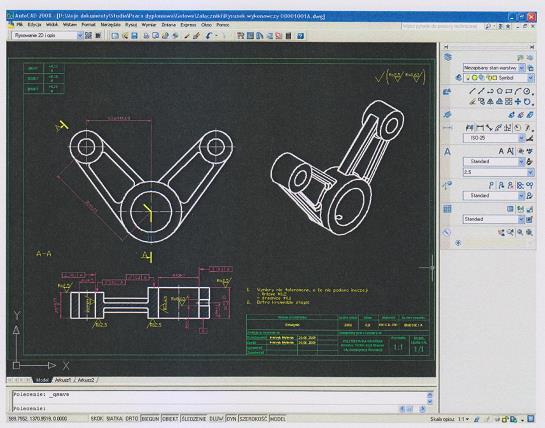Open the Pomoc menu

pyautogui.click(x=222, y=25)
